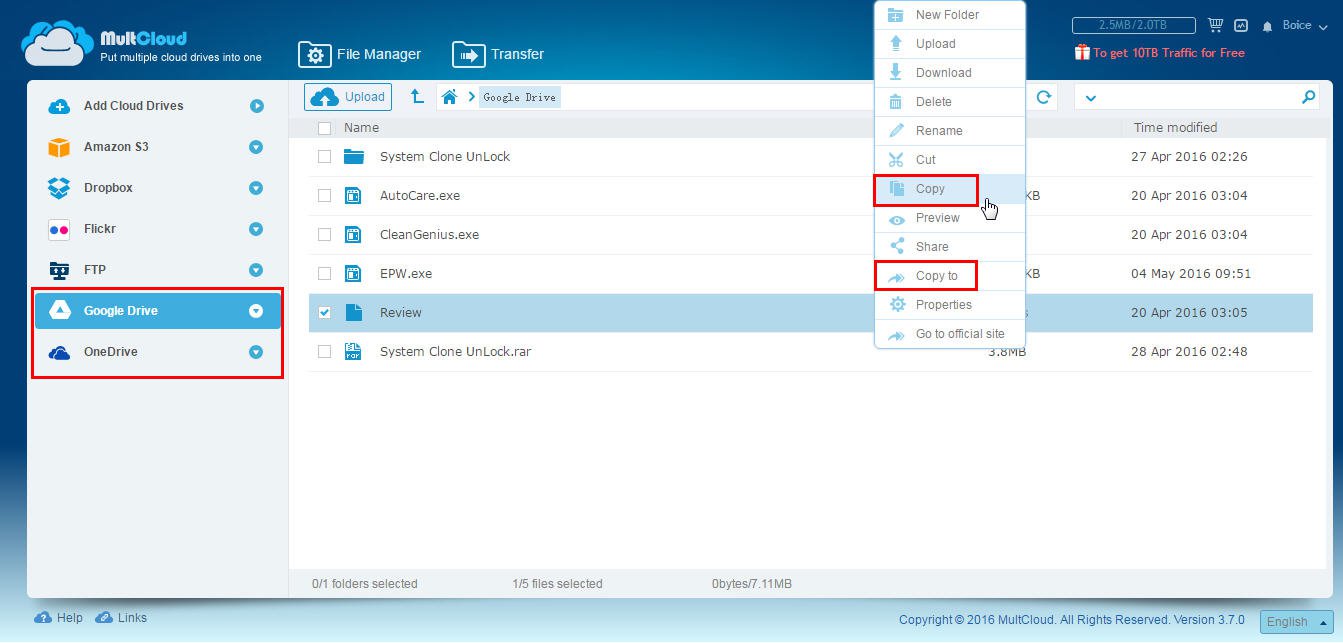
Task: Open File Manager tab
Action: click(360, 54)
